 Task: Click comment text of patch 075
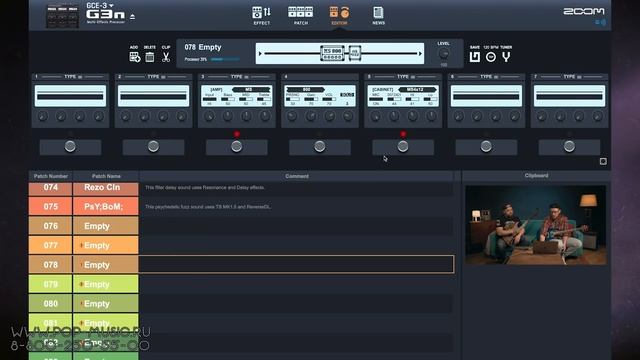tap(208, 207)
